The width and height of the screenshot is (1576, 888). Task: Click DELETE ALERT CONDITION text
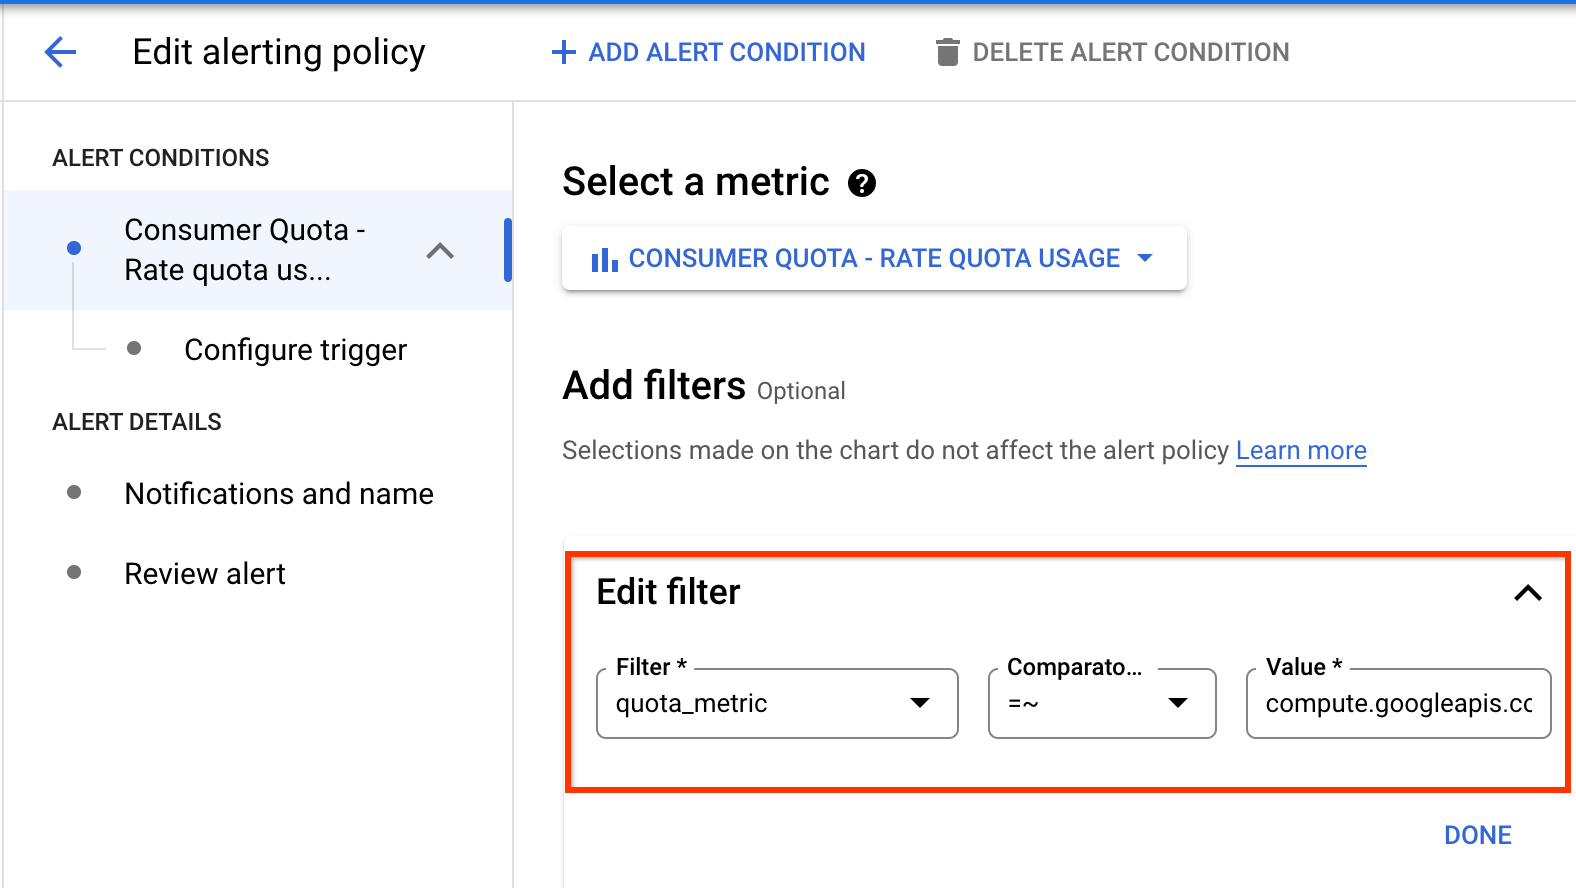coord(1130,52)
